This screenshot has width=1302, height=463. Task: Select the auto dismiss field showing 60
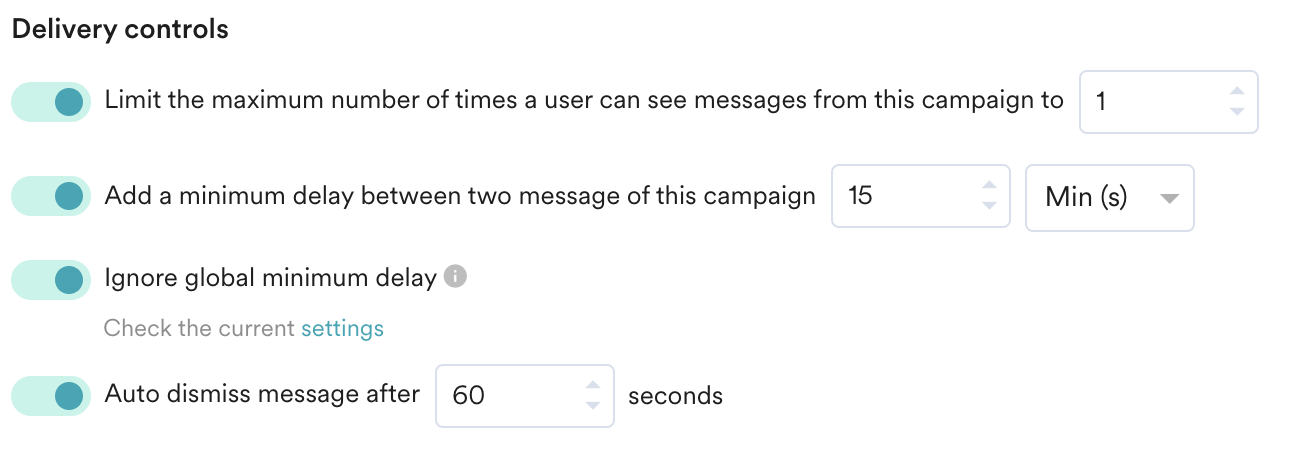click(505, 396)
